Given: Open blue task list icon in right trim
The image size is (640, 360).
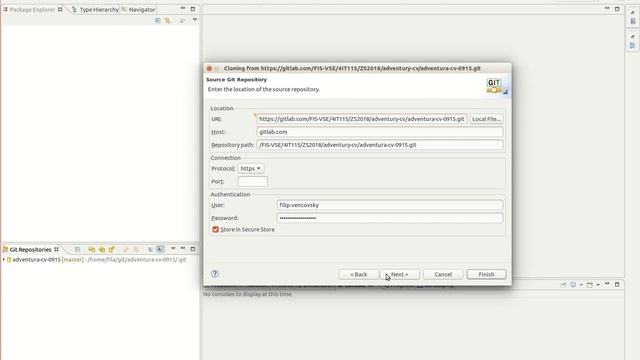Looking at the screenshot, I should [633, 45].
